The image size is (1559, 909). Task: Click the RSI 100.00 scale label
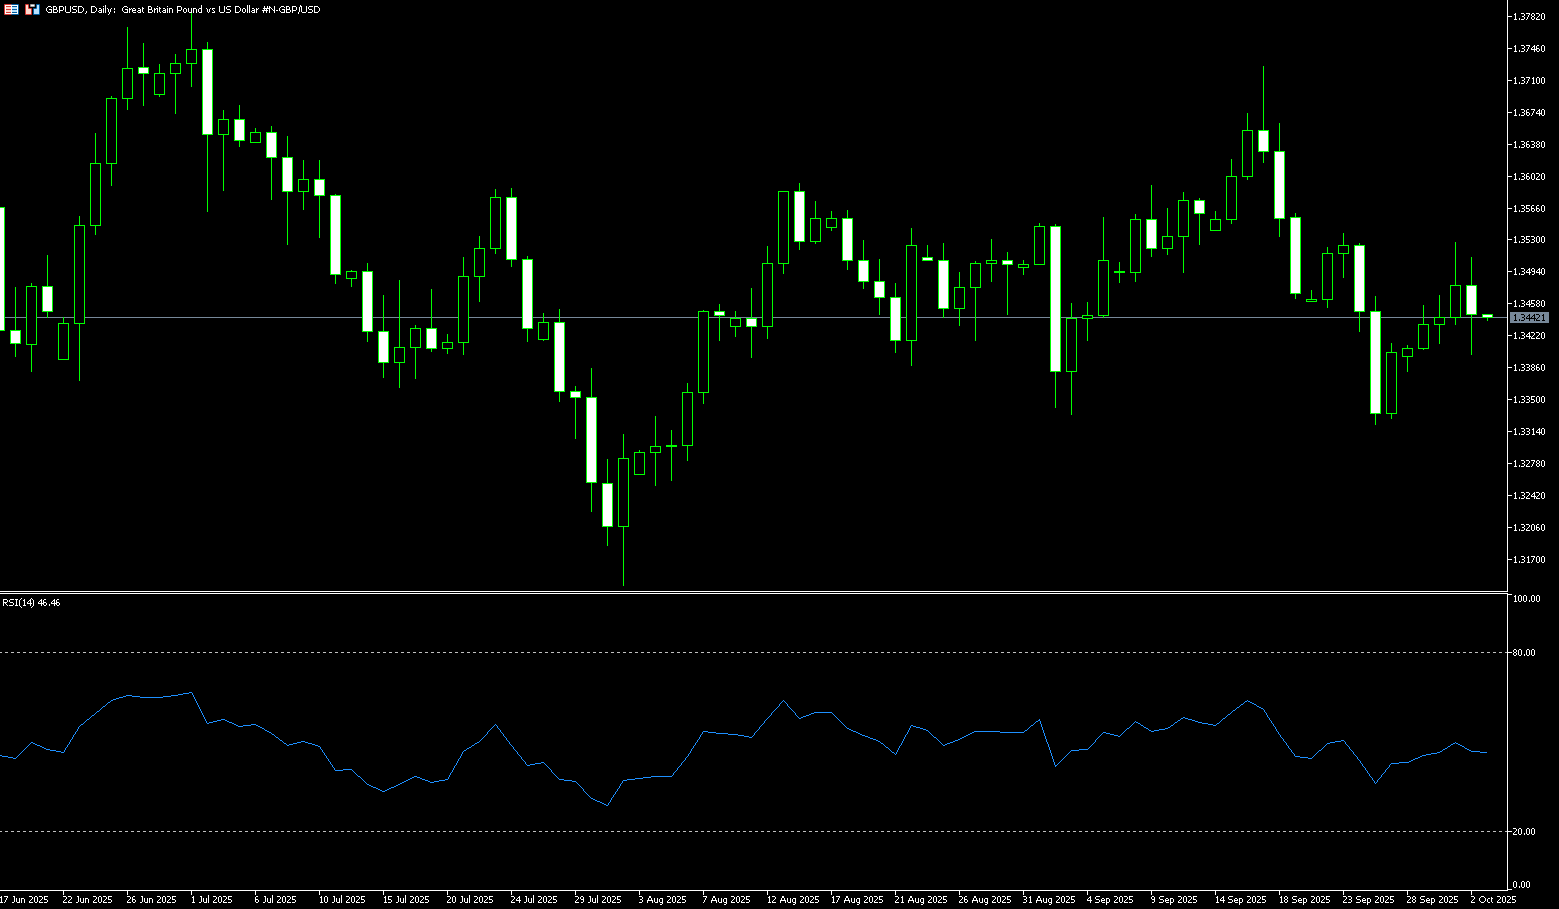pyautogui.click(x=1526, y=599)
